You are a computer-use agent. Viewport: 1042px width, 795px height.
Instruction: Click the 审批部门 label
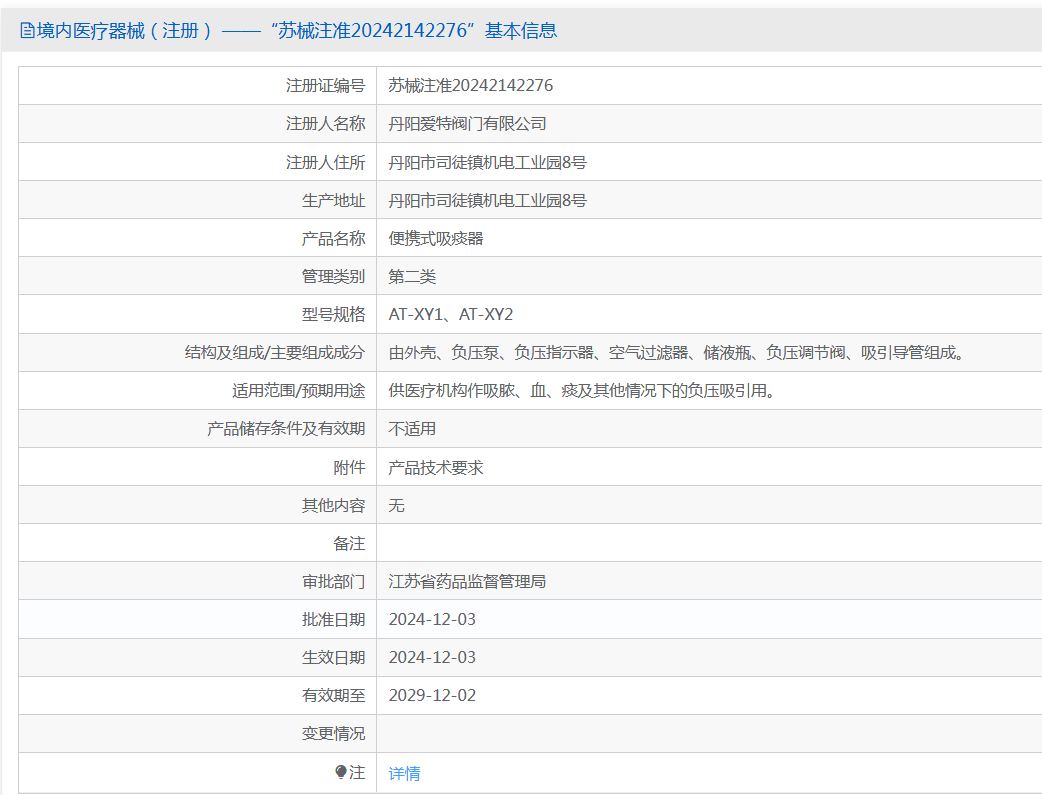[334, 581]
